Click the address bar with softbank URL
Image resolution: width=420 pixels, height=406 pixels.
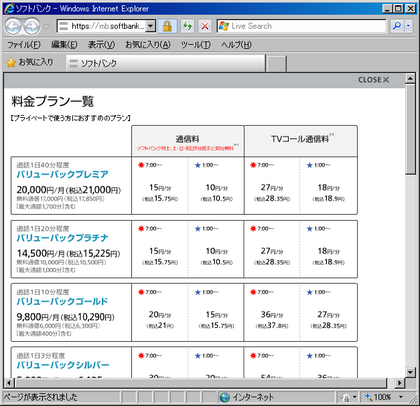102,26
